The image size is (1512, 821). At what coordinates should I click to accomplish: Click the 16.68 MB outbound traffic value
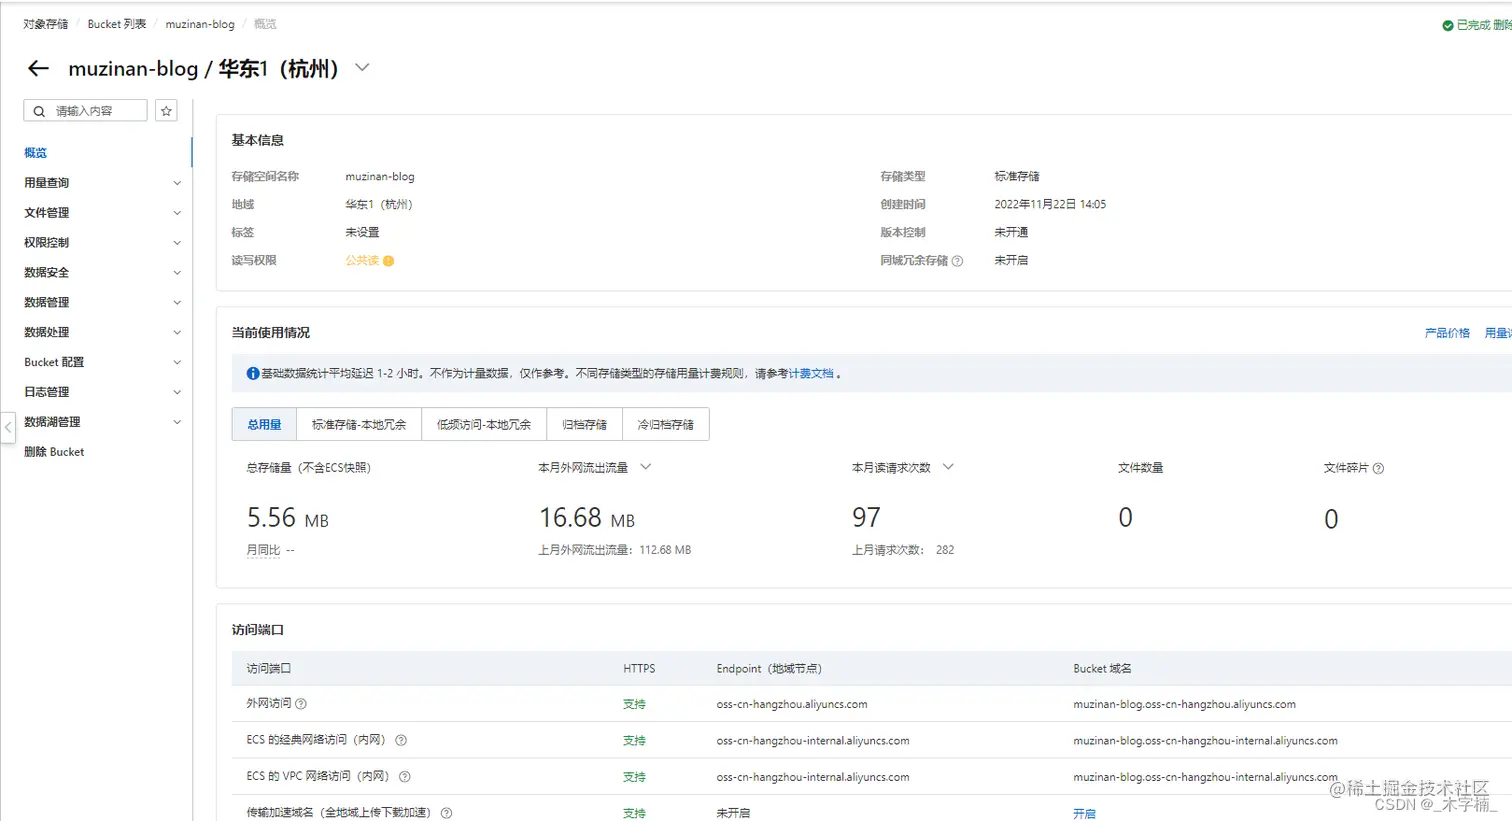pyautogui.click(x=587, y=518)
